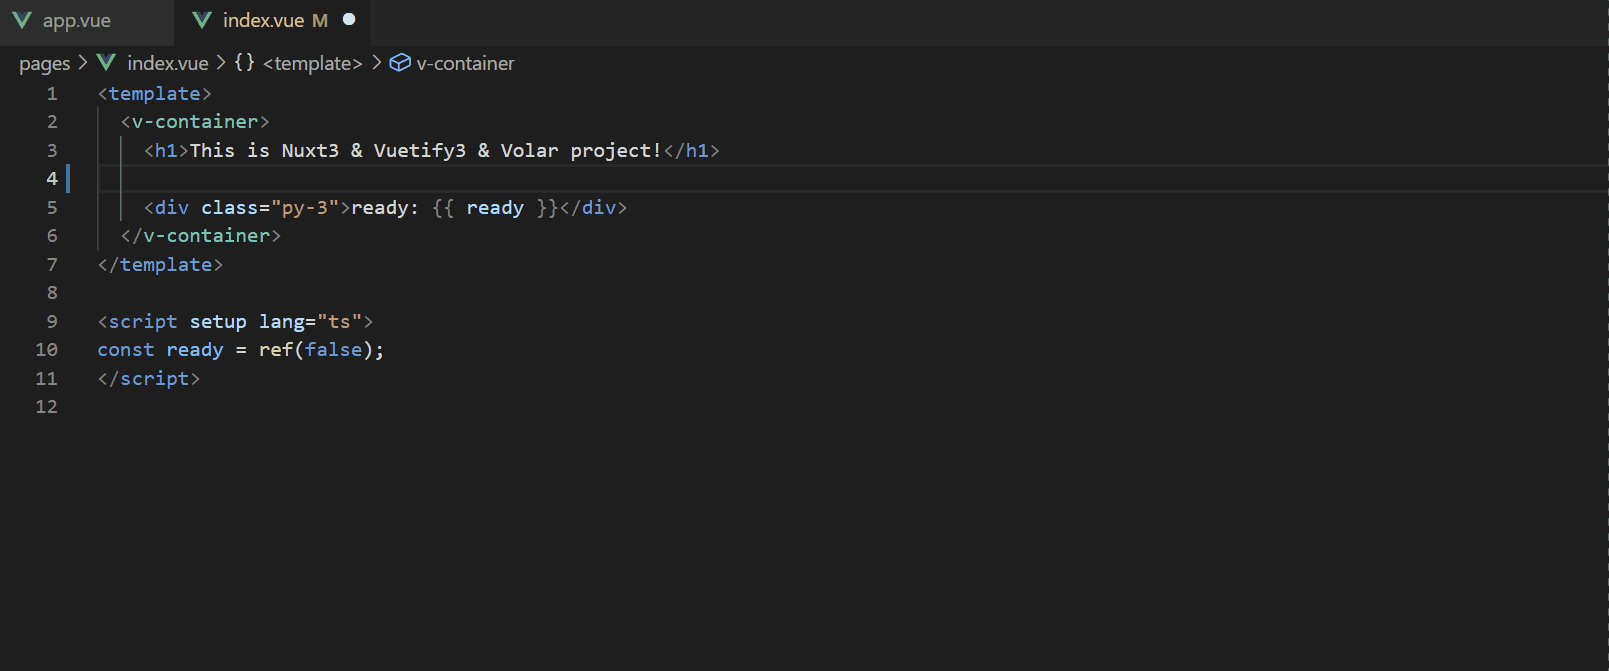Click the closing </template> tag
This screenshot has height=671, width=1609.
pyautogui.click(x=160, y=265)
